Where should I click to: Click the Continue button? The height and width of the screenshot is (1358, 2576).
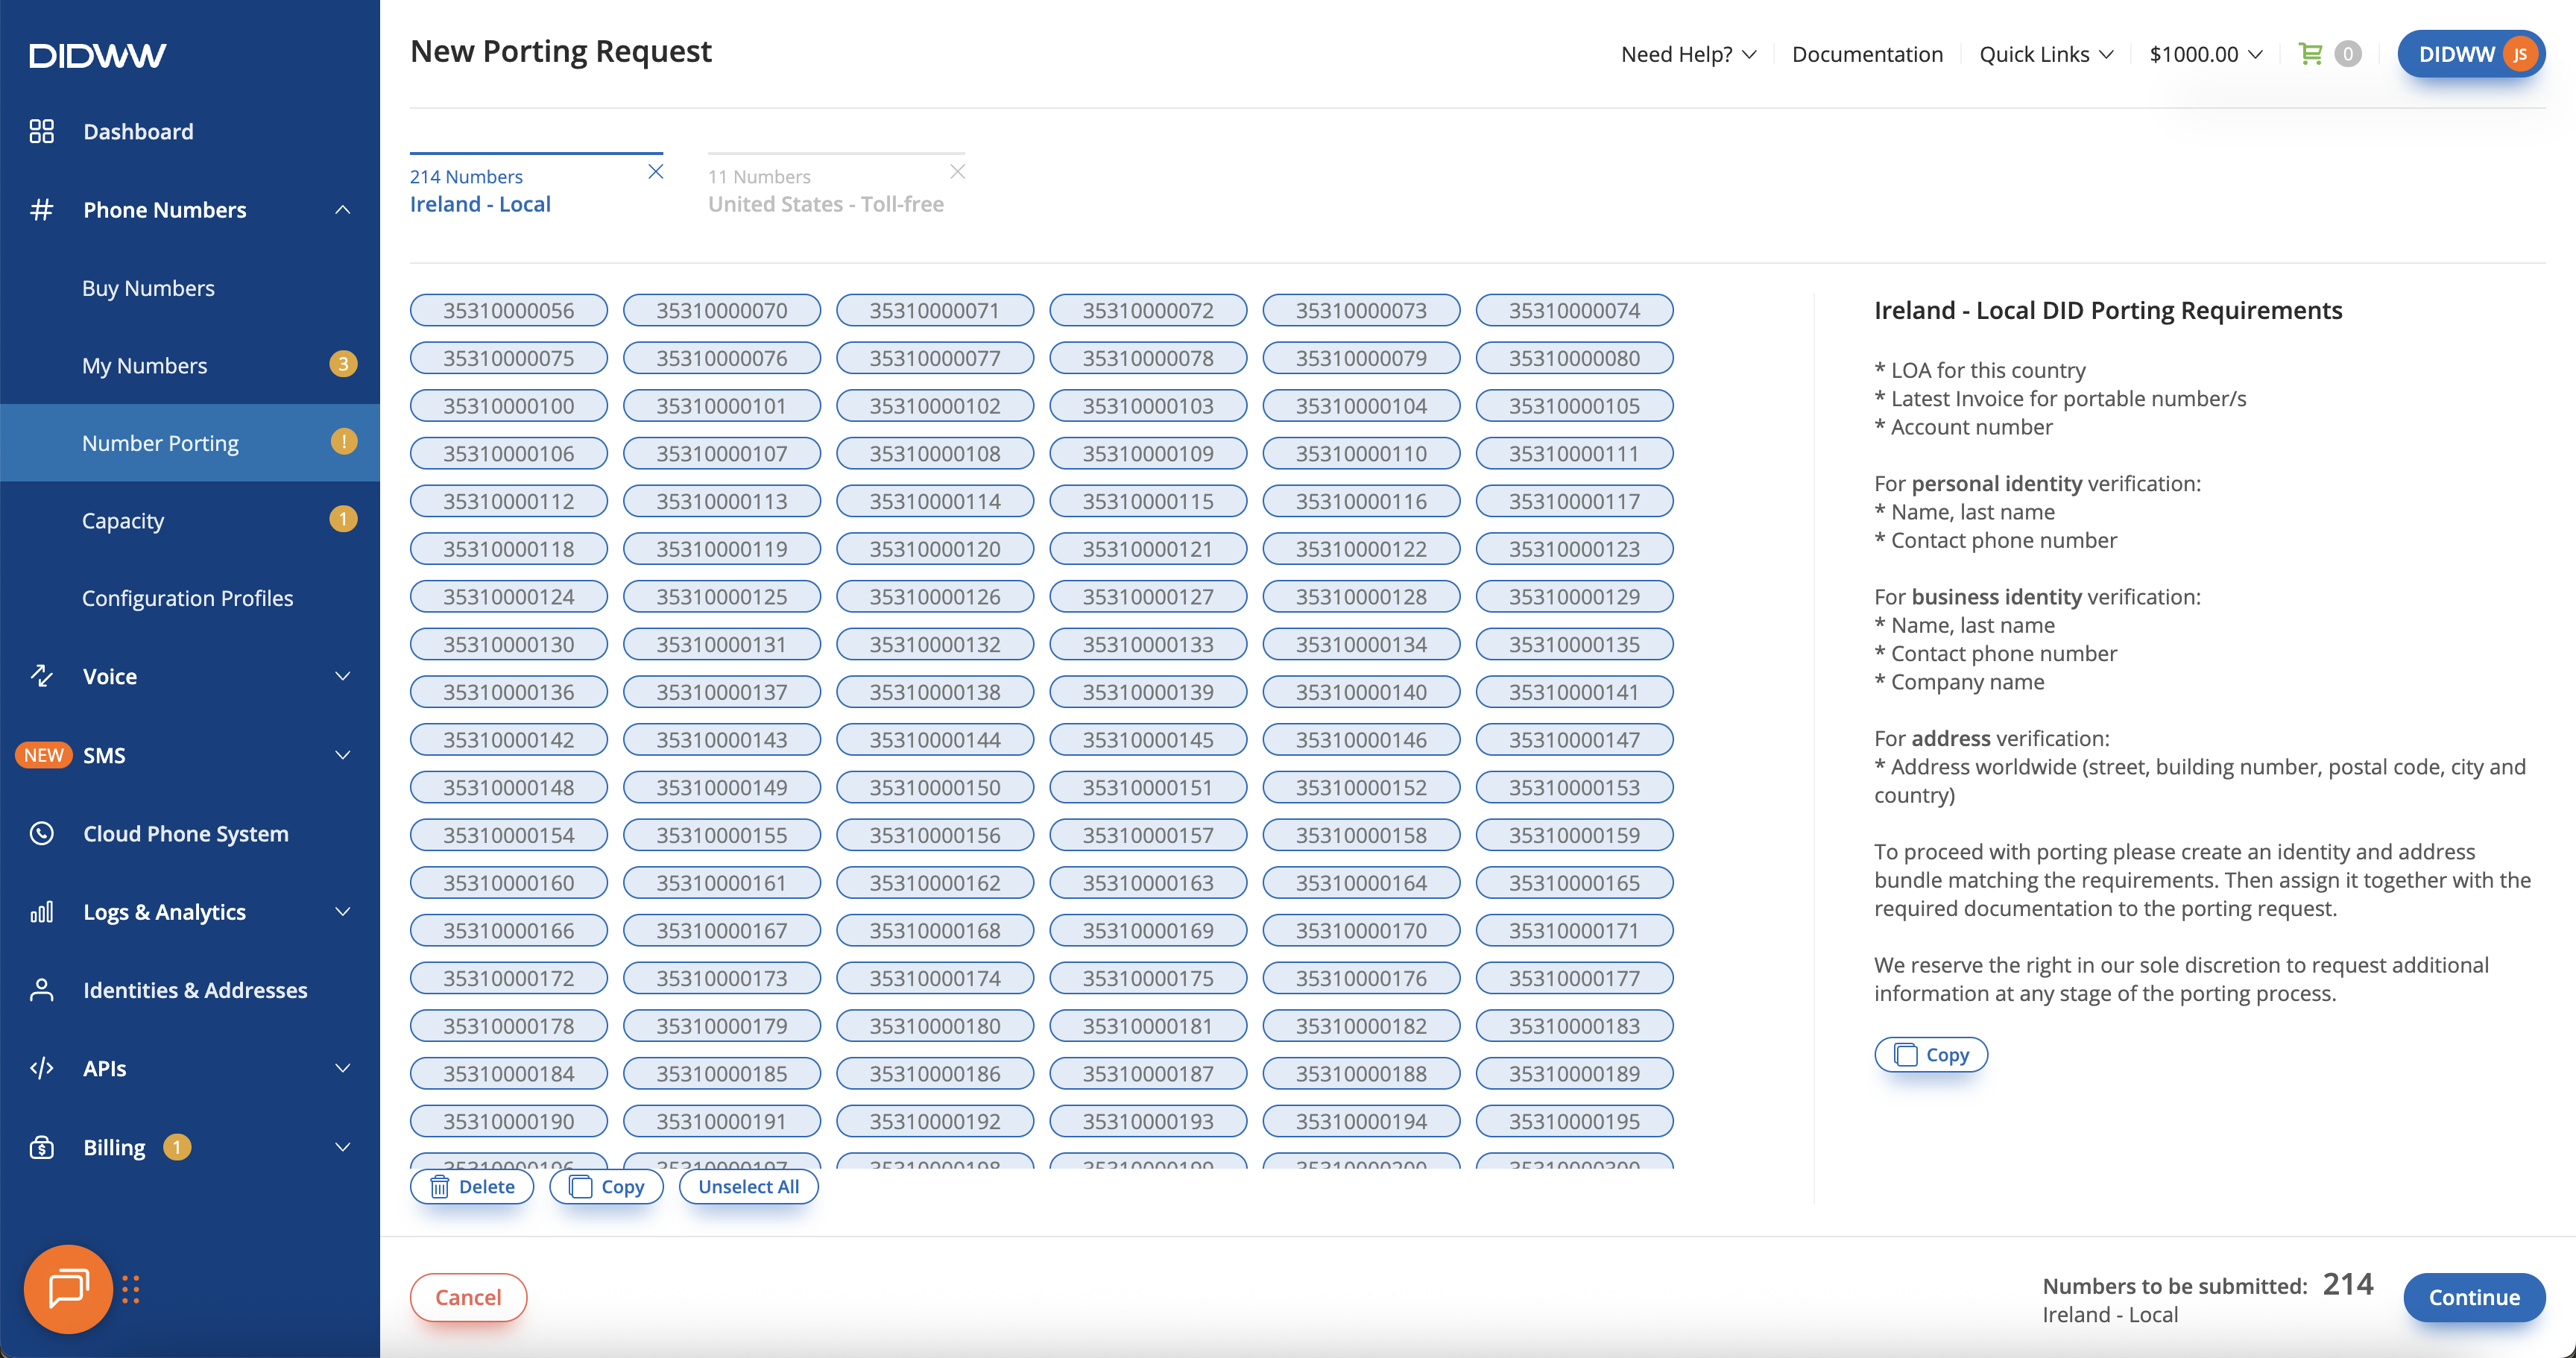pos(2473,1297)
